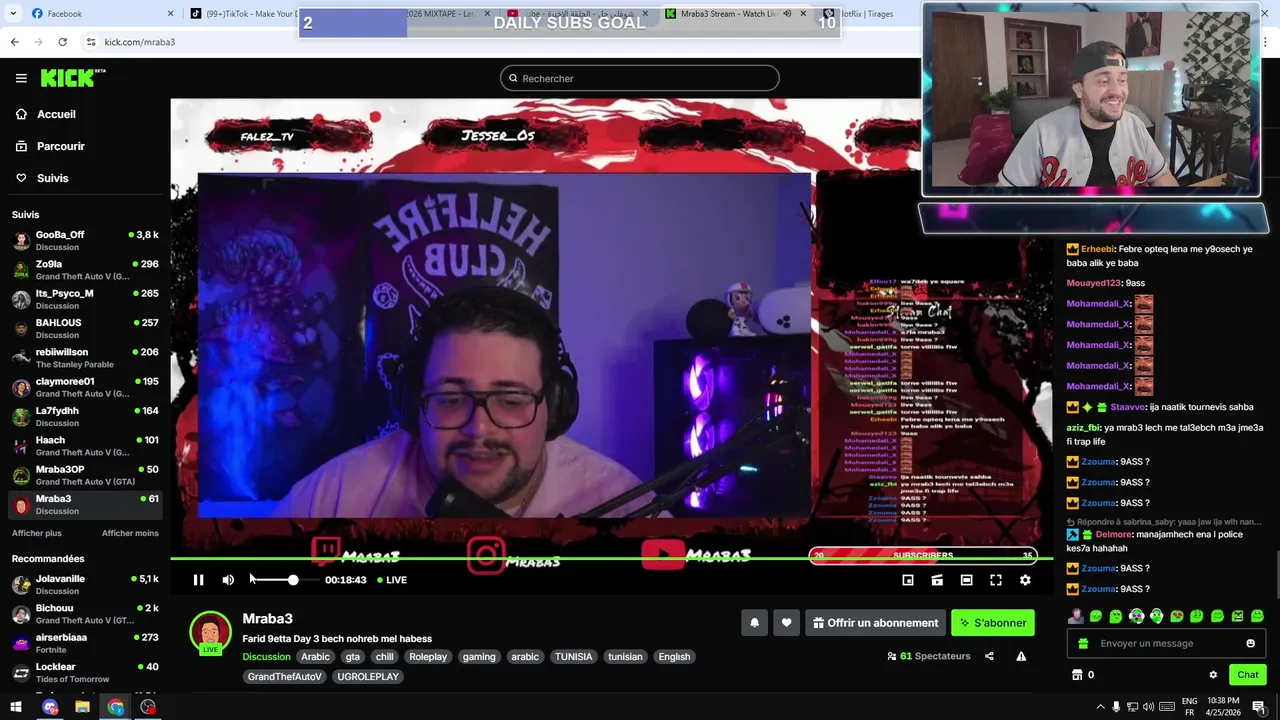Image resolution: width=1280 pixels, height=720 pixels.
Task: Pause the live stream
Action: (198, 580)
